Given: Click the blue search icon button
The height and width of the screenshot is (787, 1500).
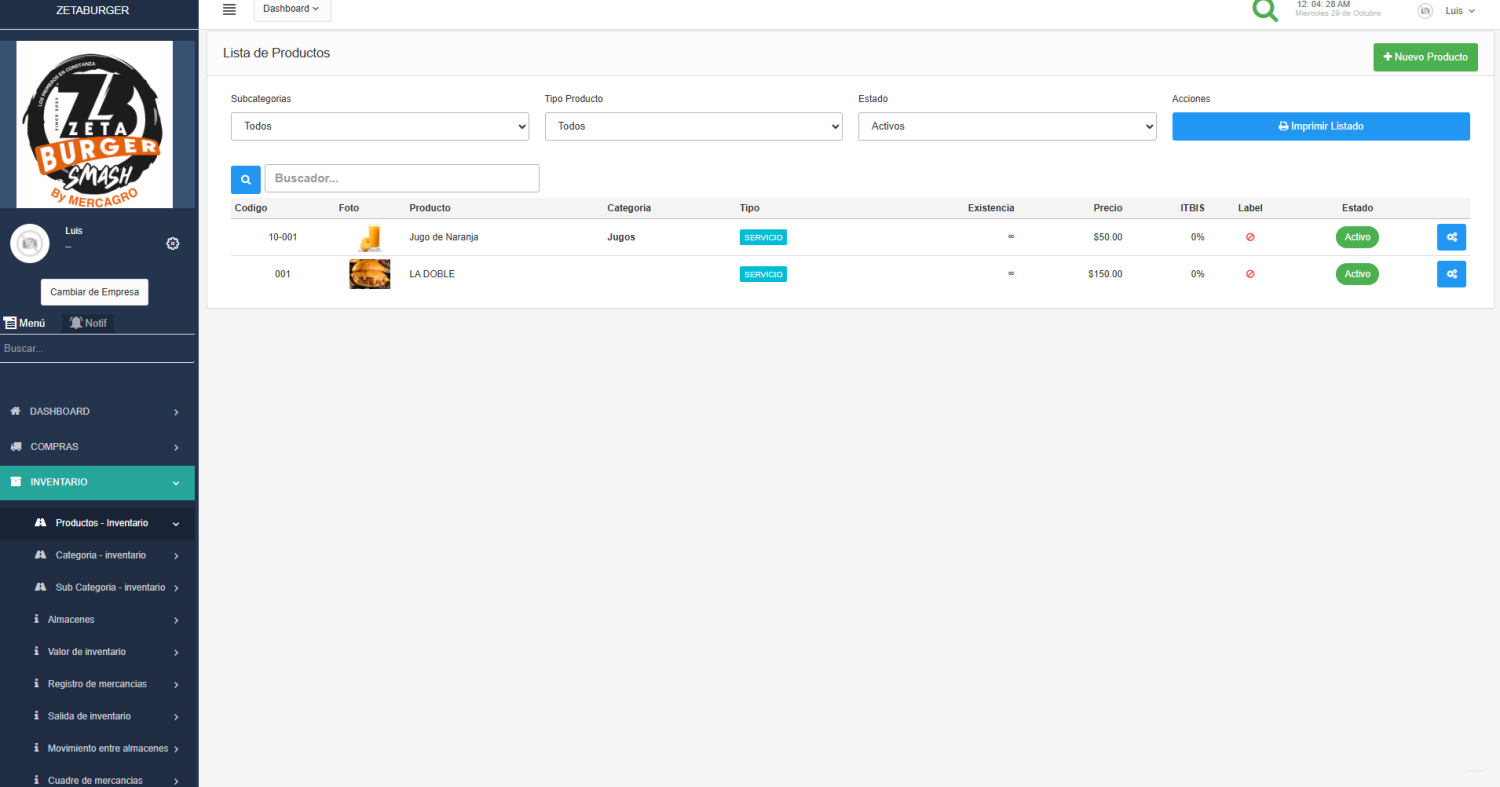Looking at the screenshot, I should pyautogui.click(x=245, y=179).
